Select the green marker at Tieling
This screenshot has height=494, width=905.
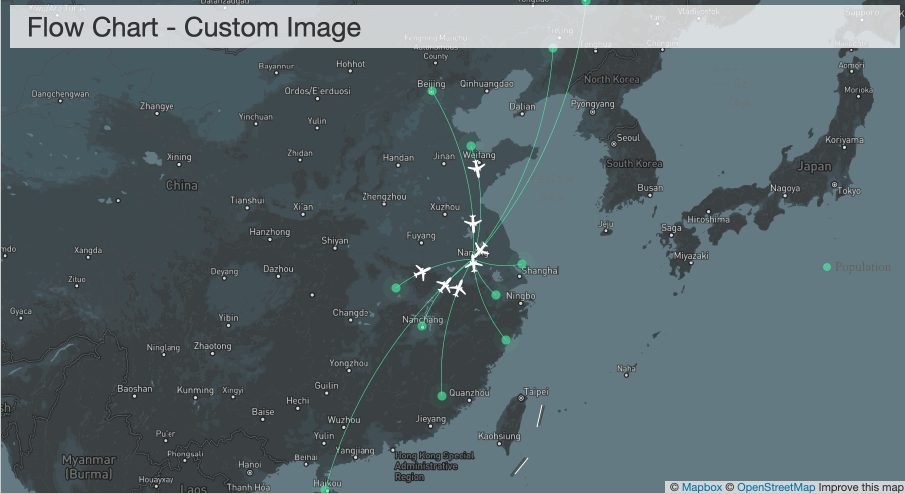pos(553,47)
